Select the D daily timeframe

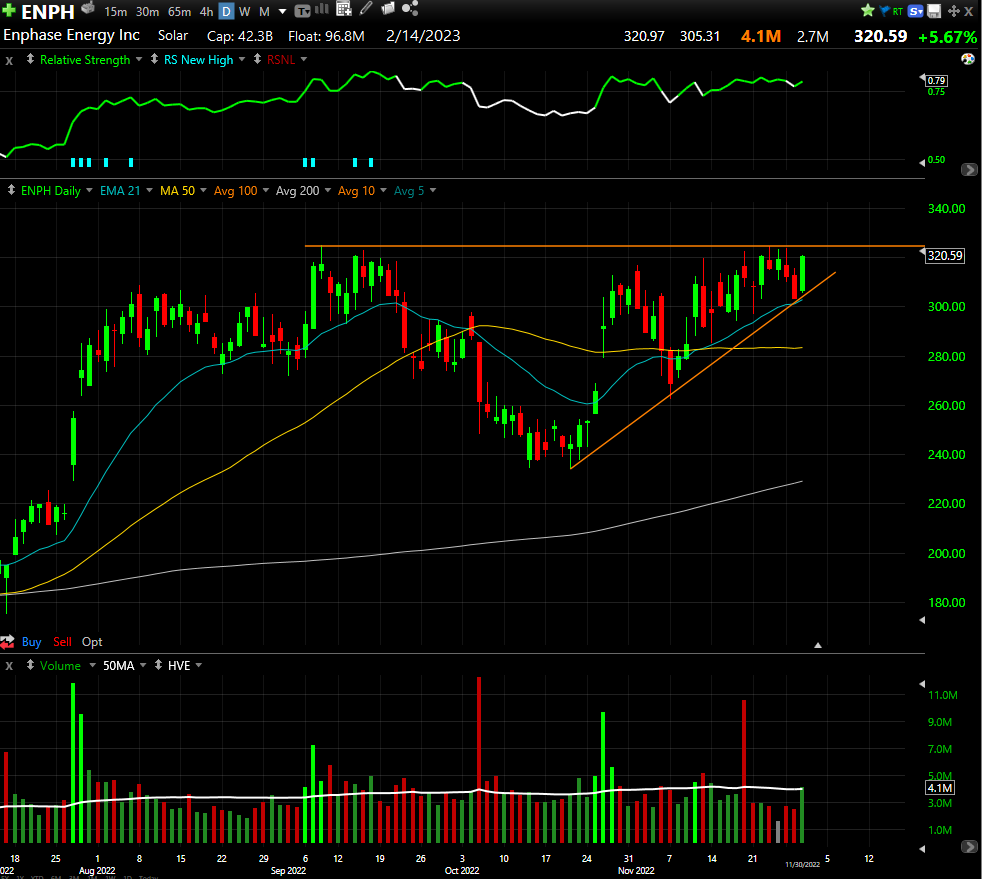click(x=227, y=12)
